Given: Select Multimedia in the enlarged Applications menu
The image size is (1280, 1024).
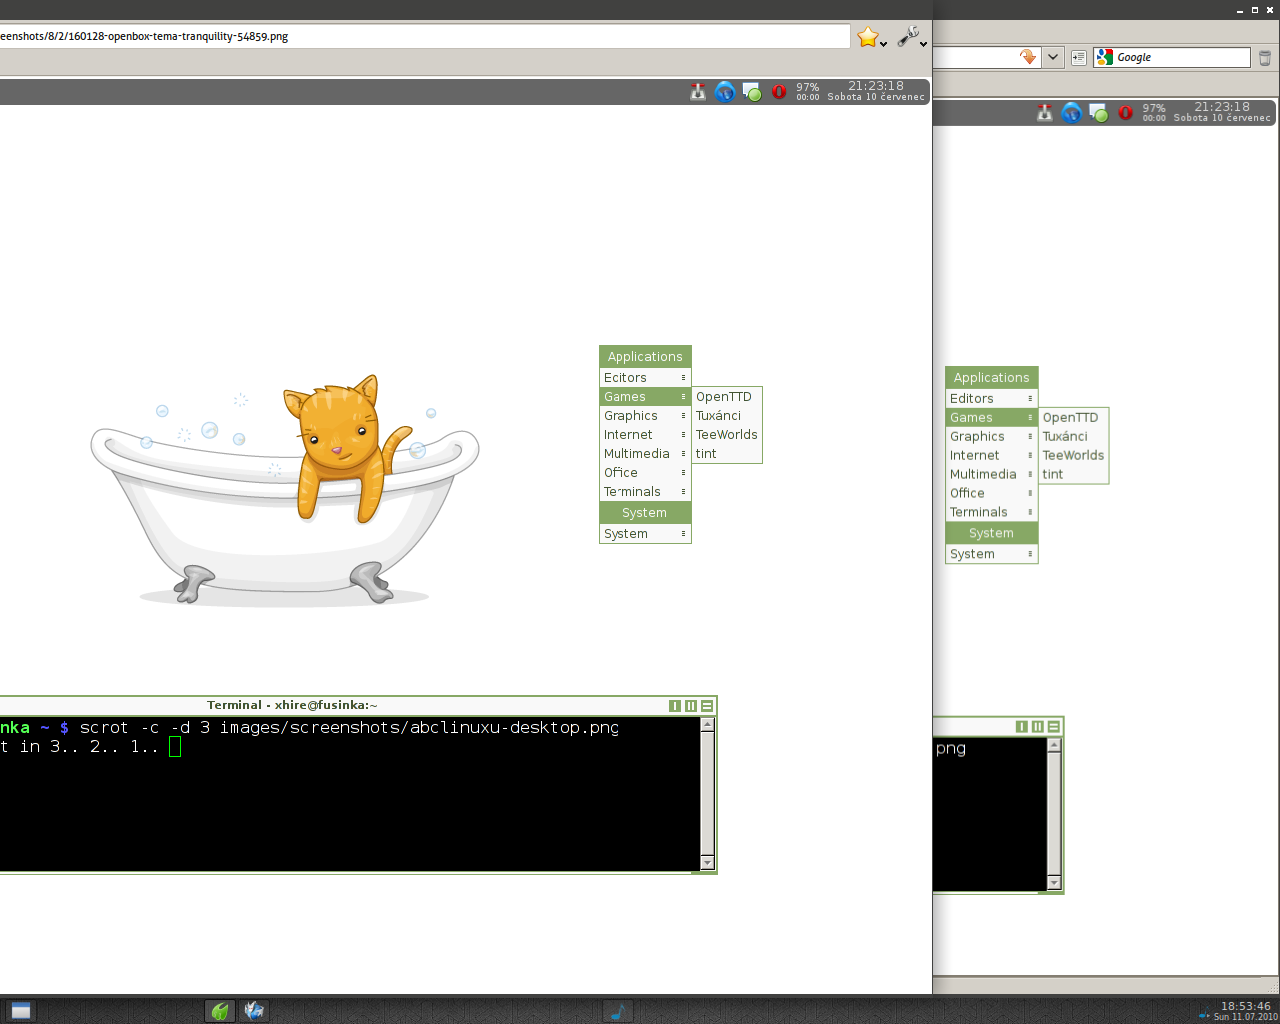Looking at the screenshot, I should tap(645, 454).
